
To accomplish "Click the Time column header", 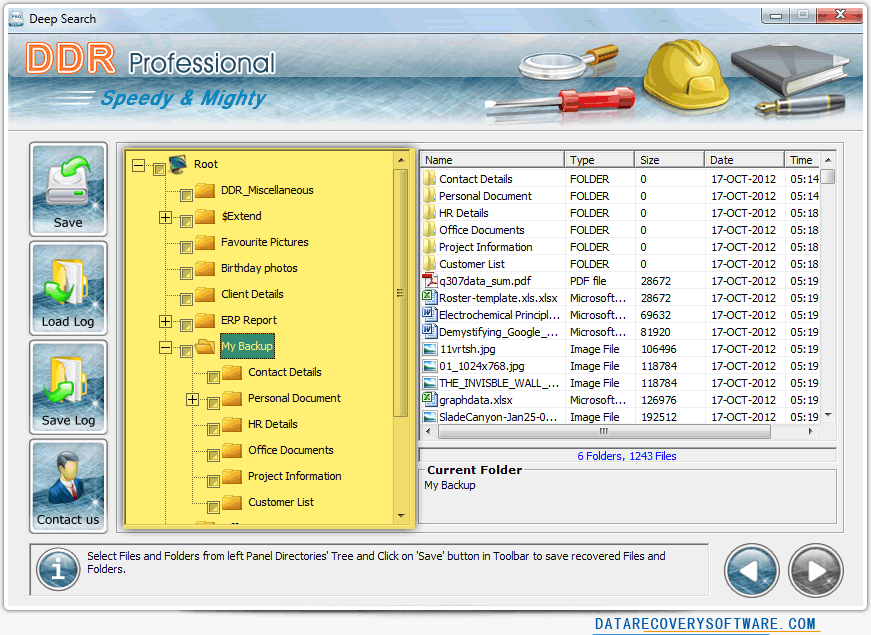I will (x=802, y=160).
